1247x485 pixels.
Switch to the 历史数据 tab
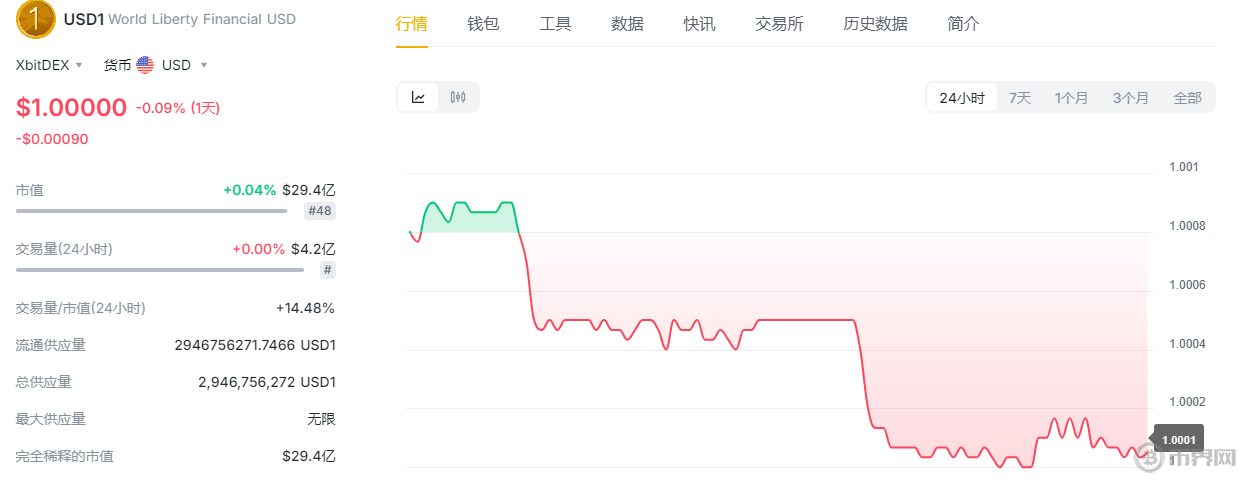tap(875, 24)
